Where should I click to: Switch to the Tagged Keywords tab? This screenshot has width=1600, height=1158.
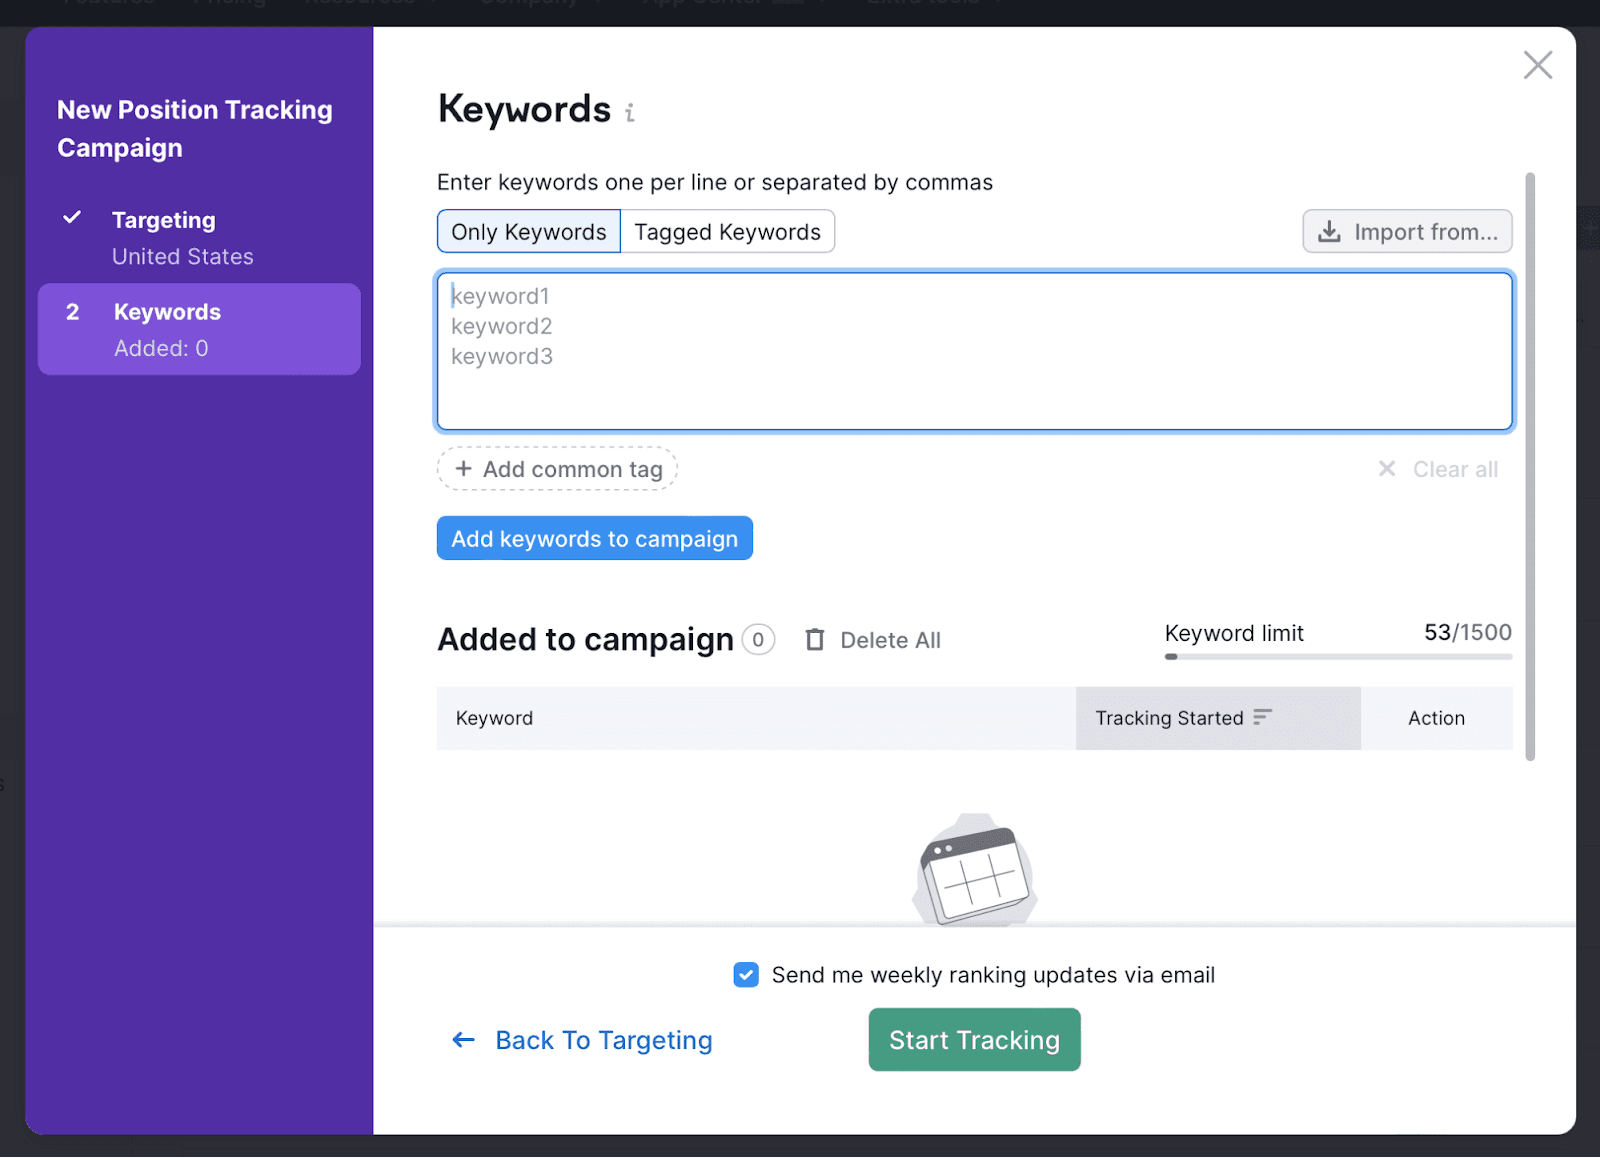pyautogui.click(x=728, y=231)
